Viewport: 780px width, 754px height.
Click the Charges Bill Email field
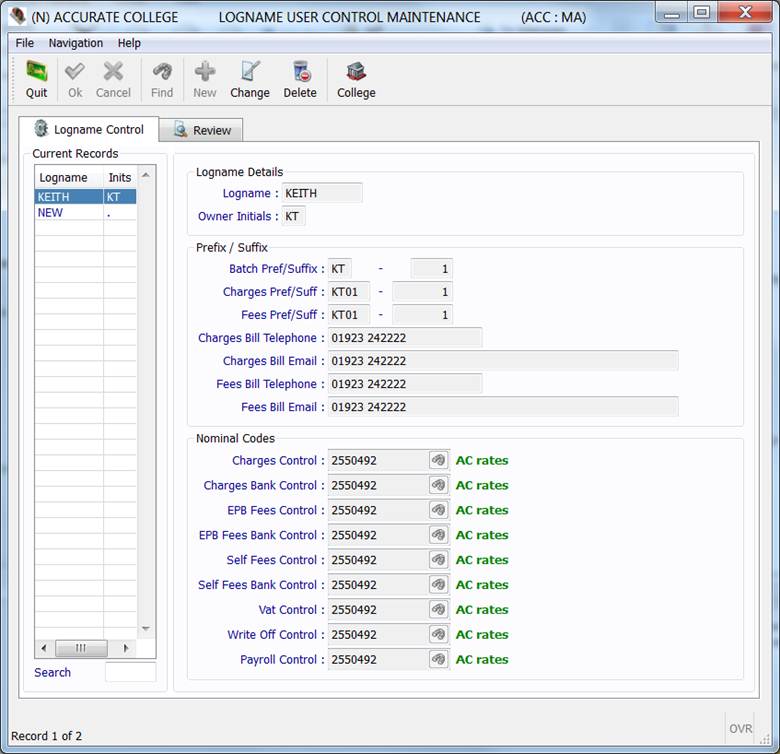(503, 361)
